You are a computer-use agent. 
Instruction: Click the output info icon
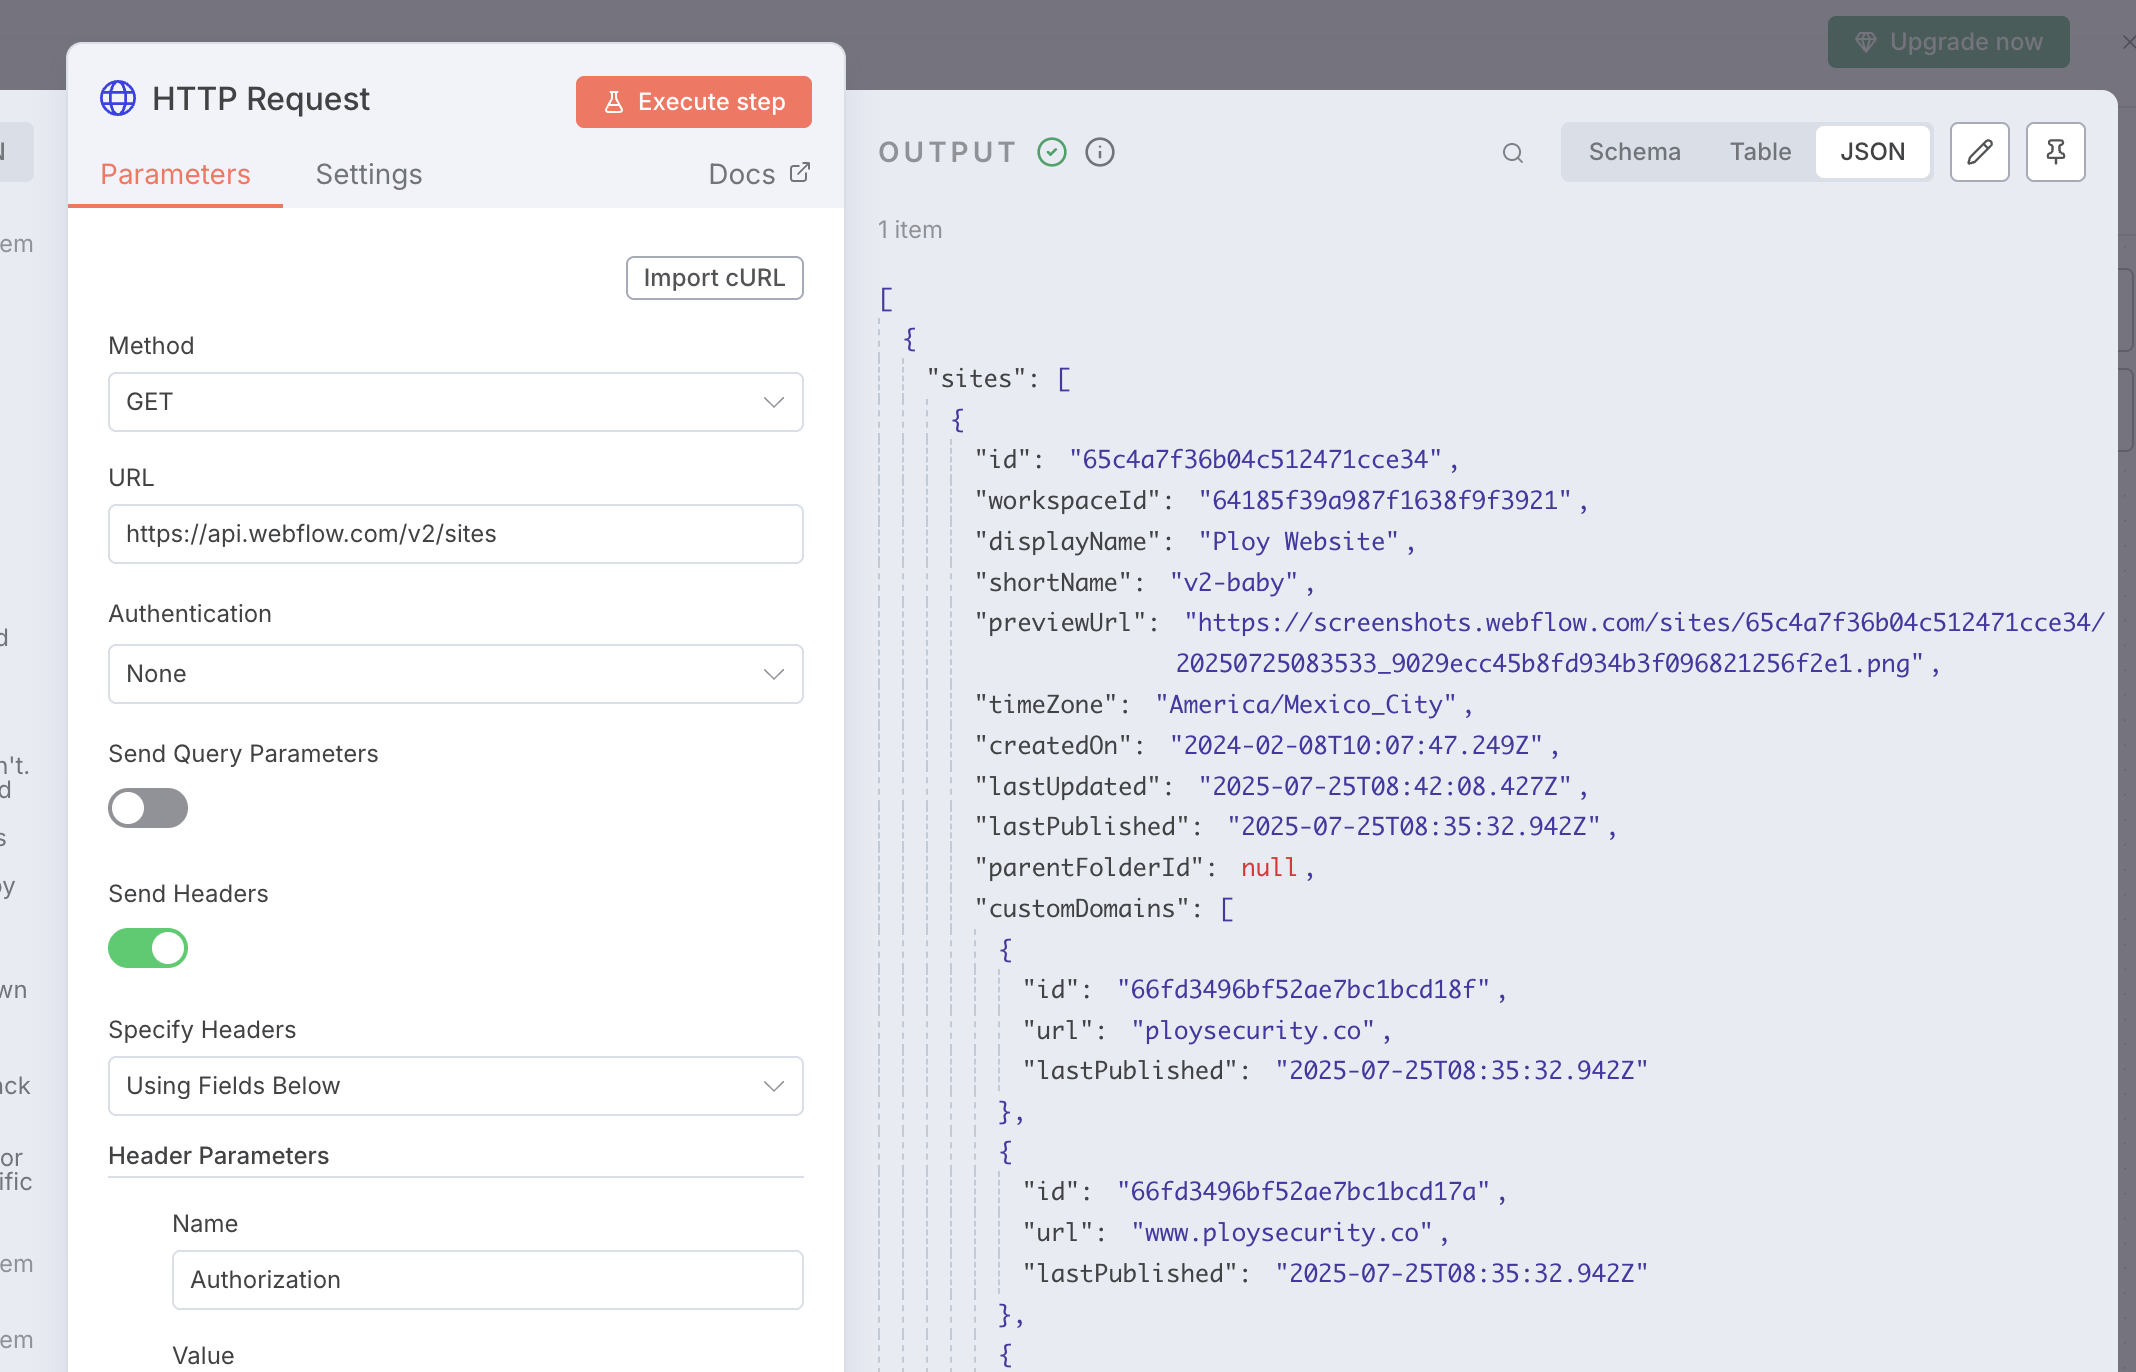(1100, 152)
